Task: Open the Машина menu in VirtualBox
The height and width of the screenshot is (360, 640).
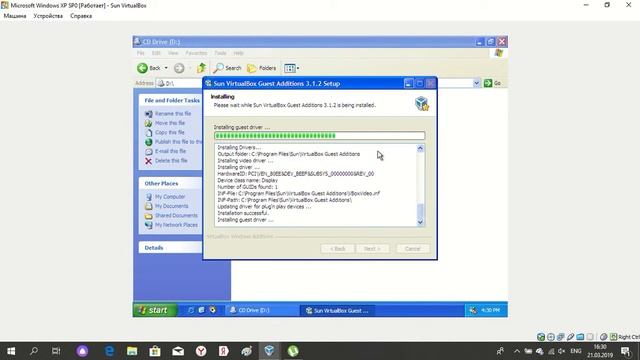Action: (x=15, y=16)
